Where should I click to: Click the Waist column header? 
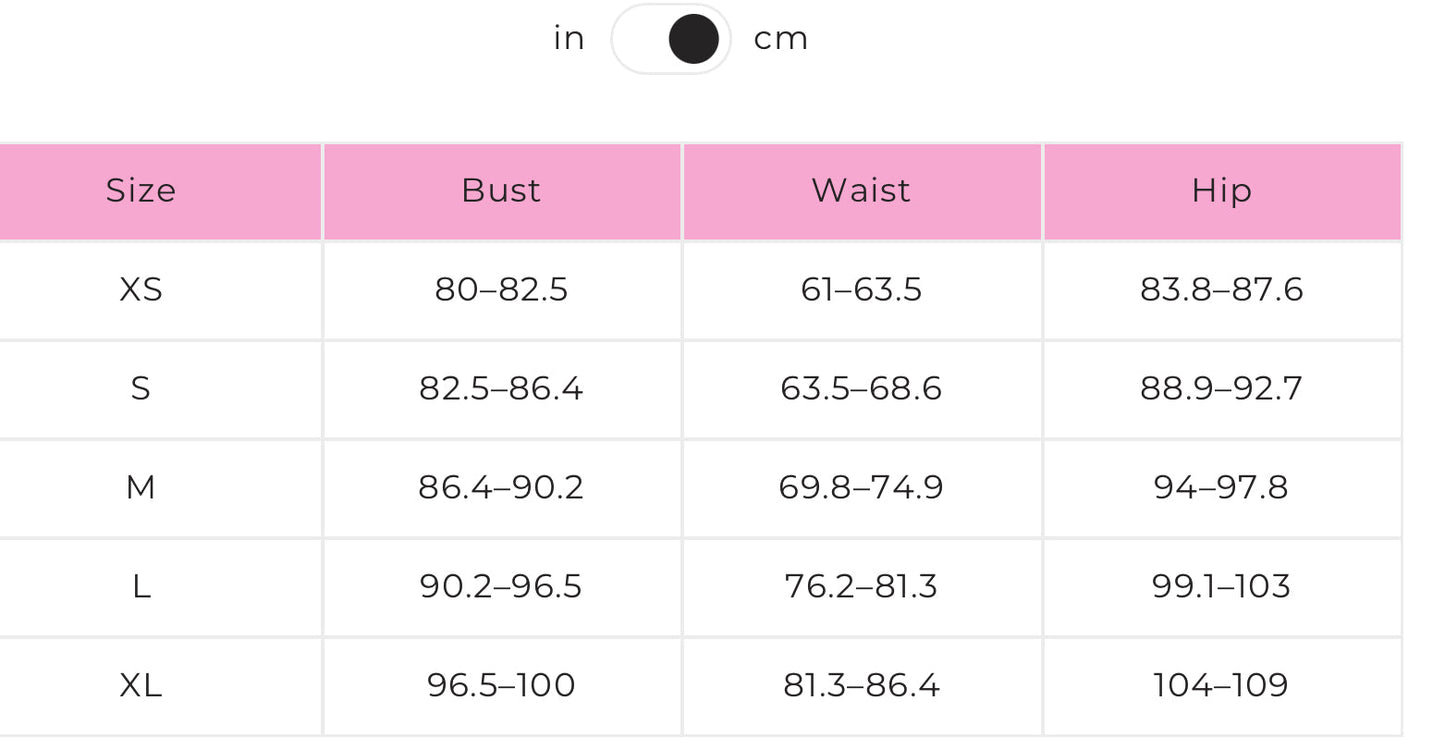coord(861,191)
